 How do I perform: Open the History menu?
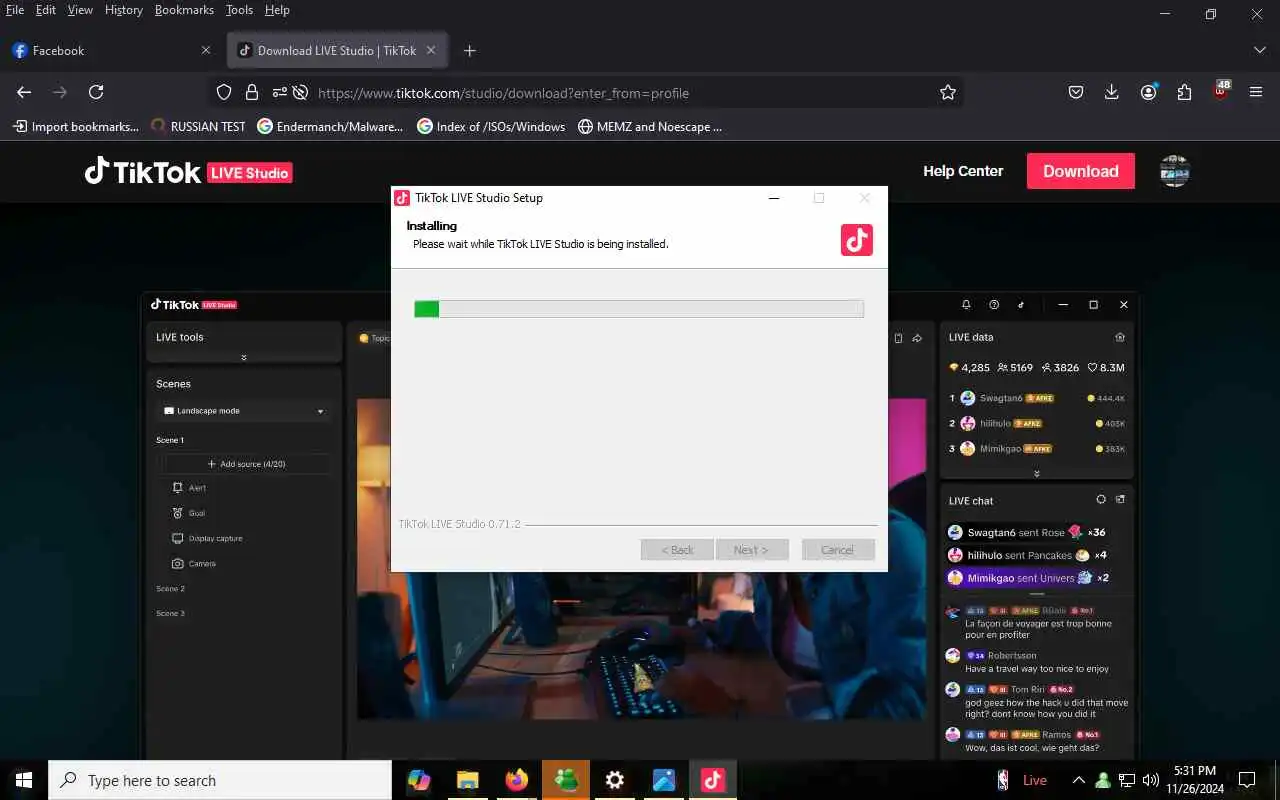click(124, 10)
